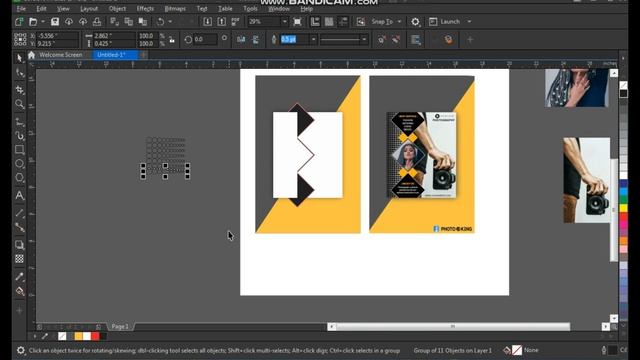Screen dimensions: 640x360
Task: Open the Layout menu
Action: [x=89, y=9]
